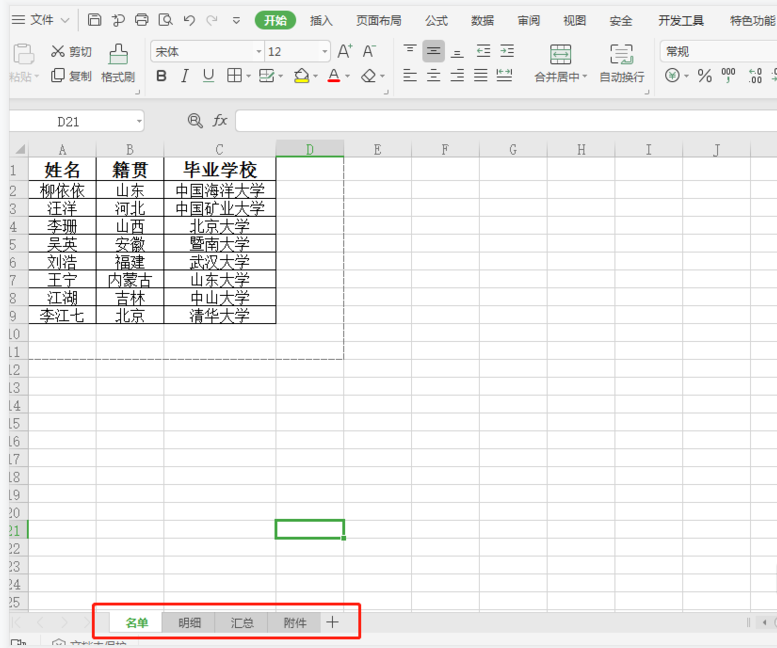This screenshot has height=648, width=777.
Task: Click the zoom magnifier near formula bar
Action: (x=195, y=120)
